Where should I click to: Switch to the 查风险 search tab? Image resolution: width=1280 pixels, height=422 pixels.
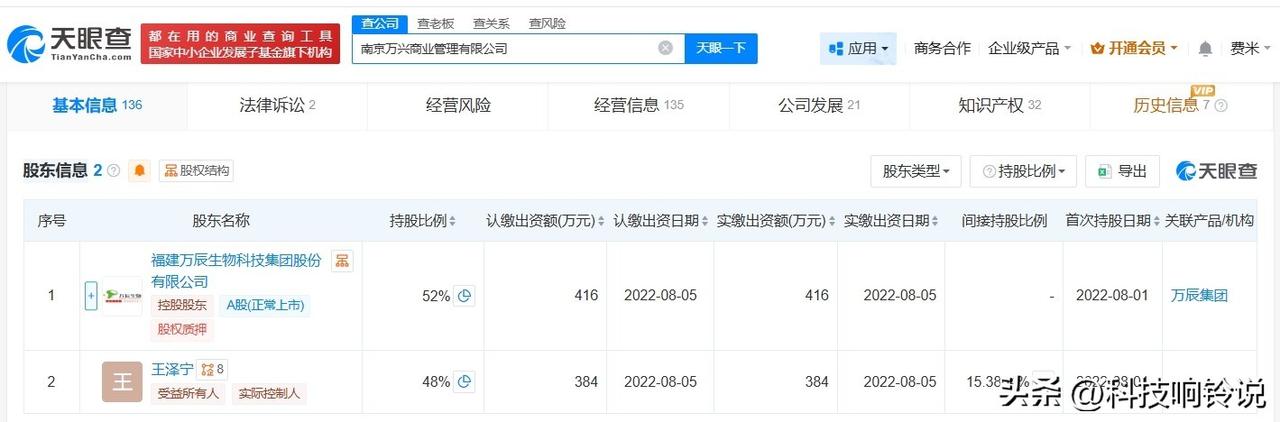click(547, 22)
